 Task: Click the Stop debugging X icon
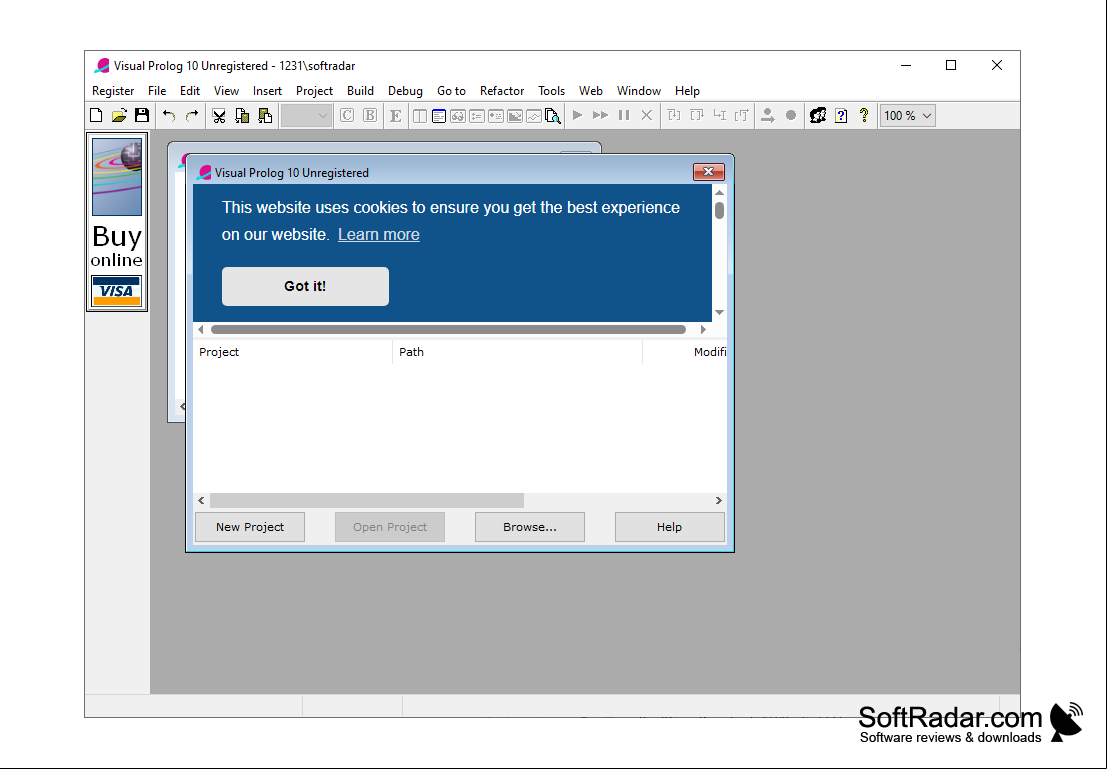(647, 115)
